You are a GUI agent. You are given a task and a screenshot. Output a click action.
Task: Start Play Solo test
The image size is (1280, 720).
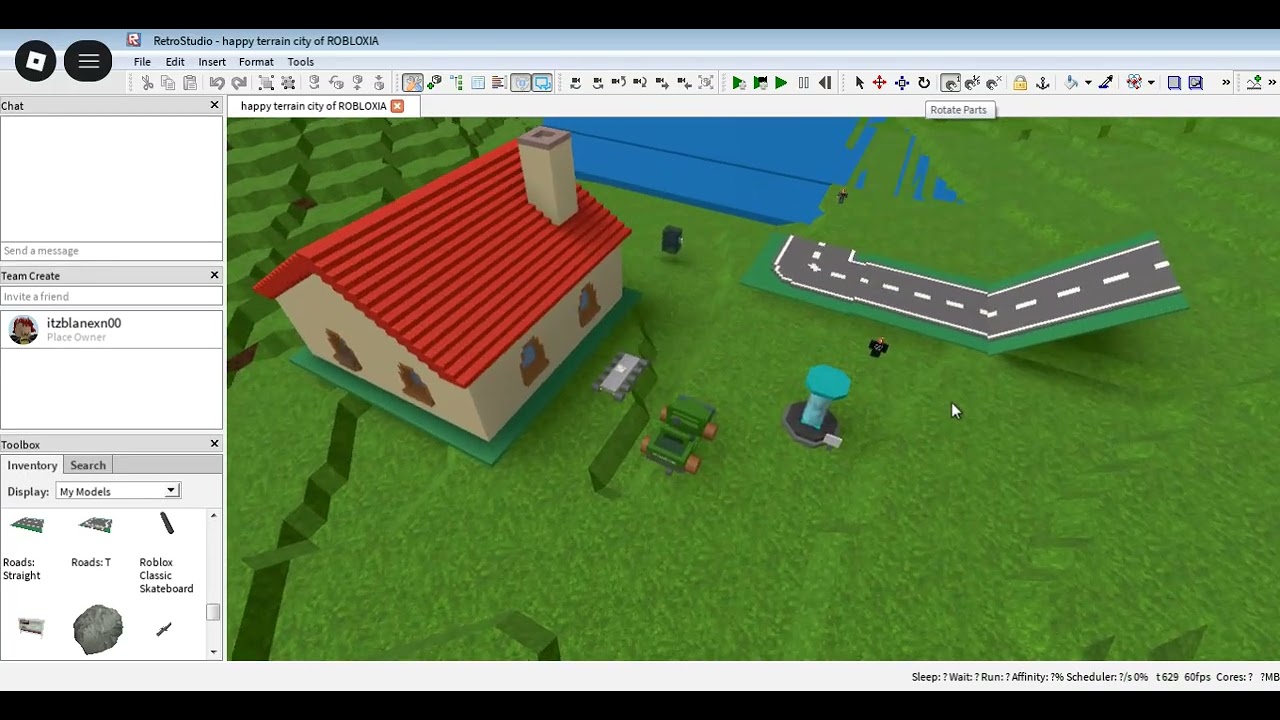click(739, 83)
